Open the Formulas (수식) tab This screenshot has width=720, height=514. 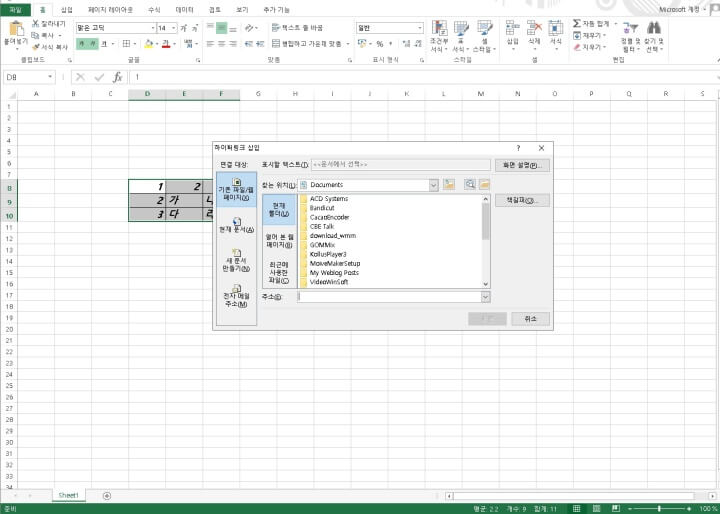tap(154, 10)
